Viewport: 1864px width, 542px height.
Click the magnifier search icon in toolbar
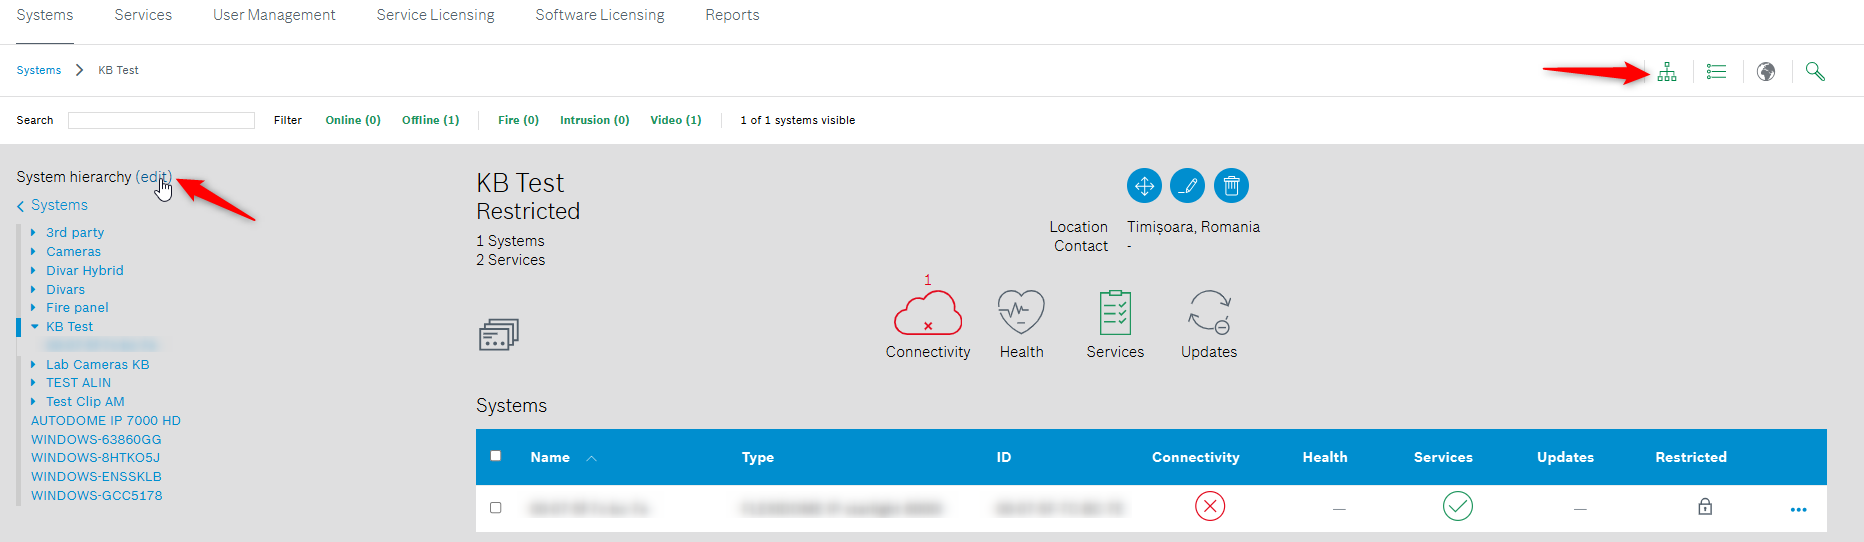(1815, 72)
